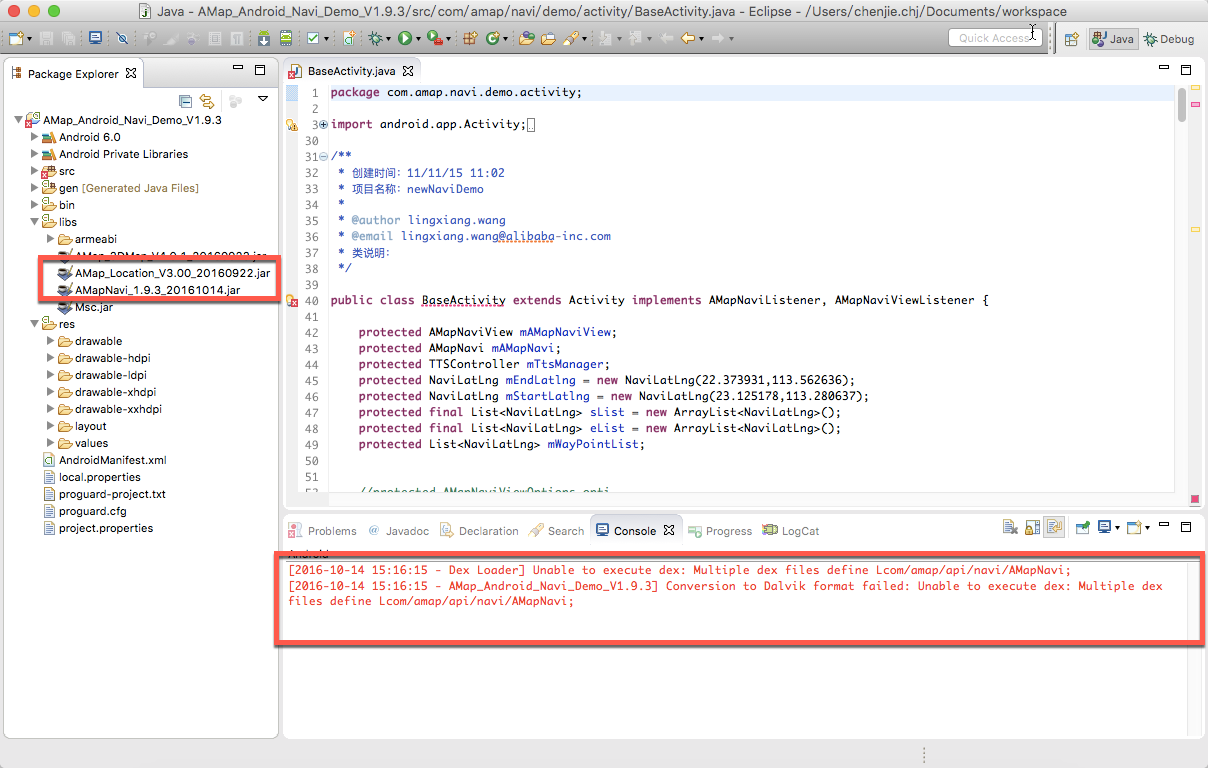1208x768 pixels.
Task: Select the proguard-project.txt file
Action: [x=104, y=494]
